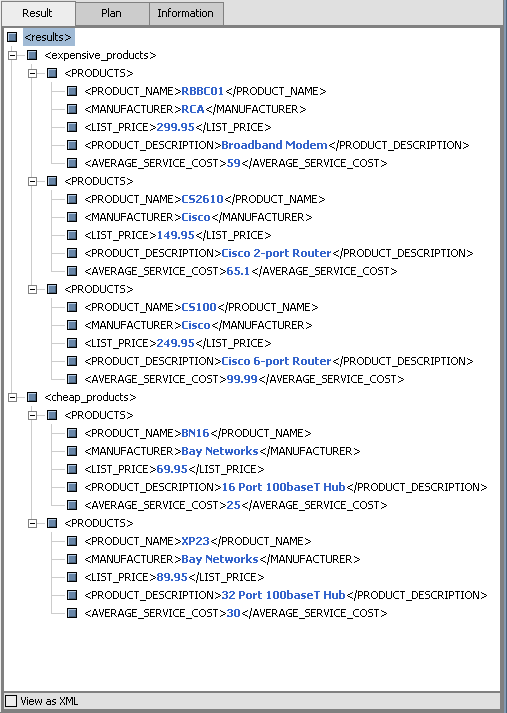507x713 pixels.
Task: Collapse the PRODUCTS node containing CS100
Action: coord(33,289)
